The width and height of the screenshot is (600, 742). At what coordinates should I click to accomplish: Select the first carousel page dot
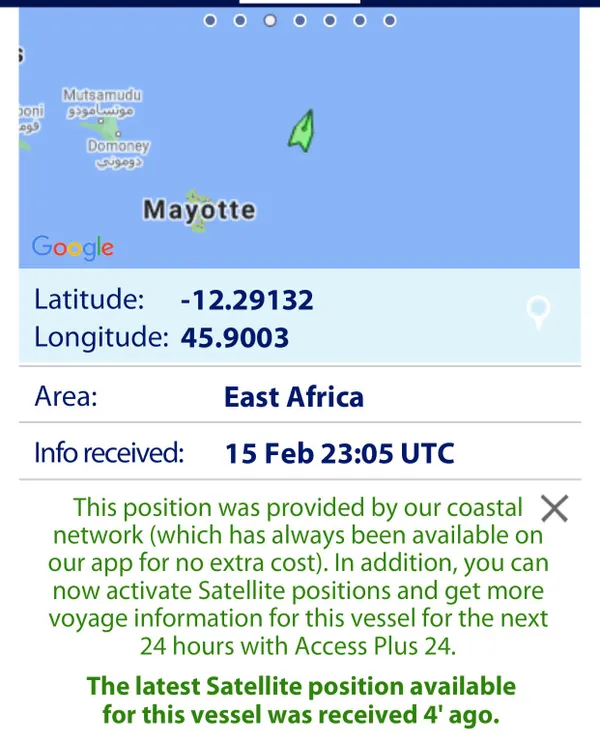[210, 21]
